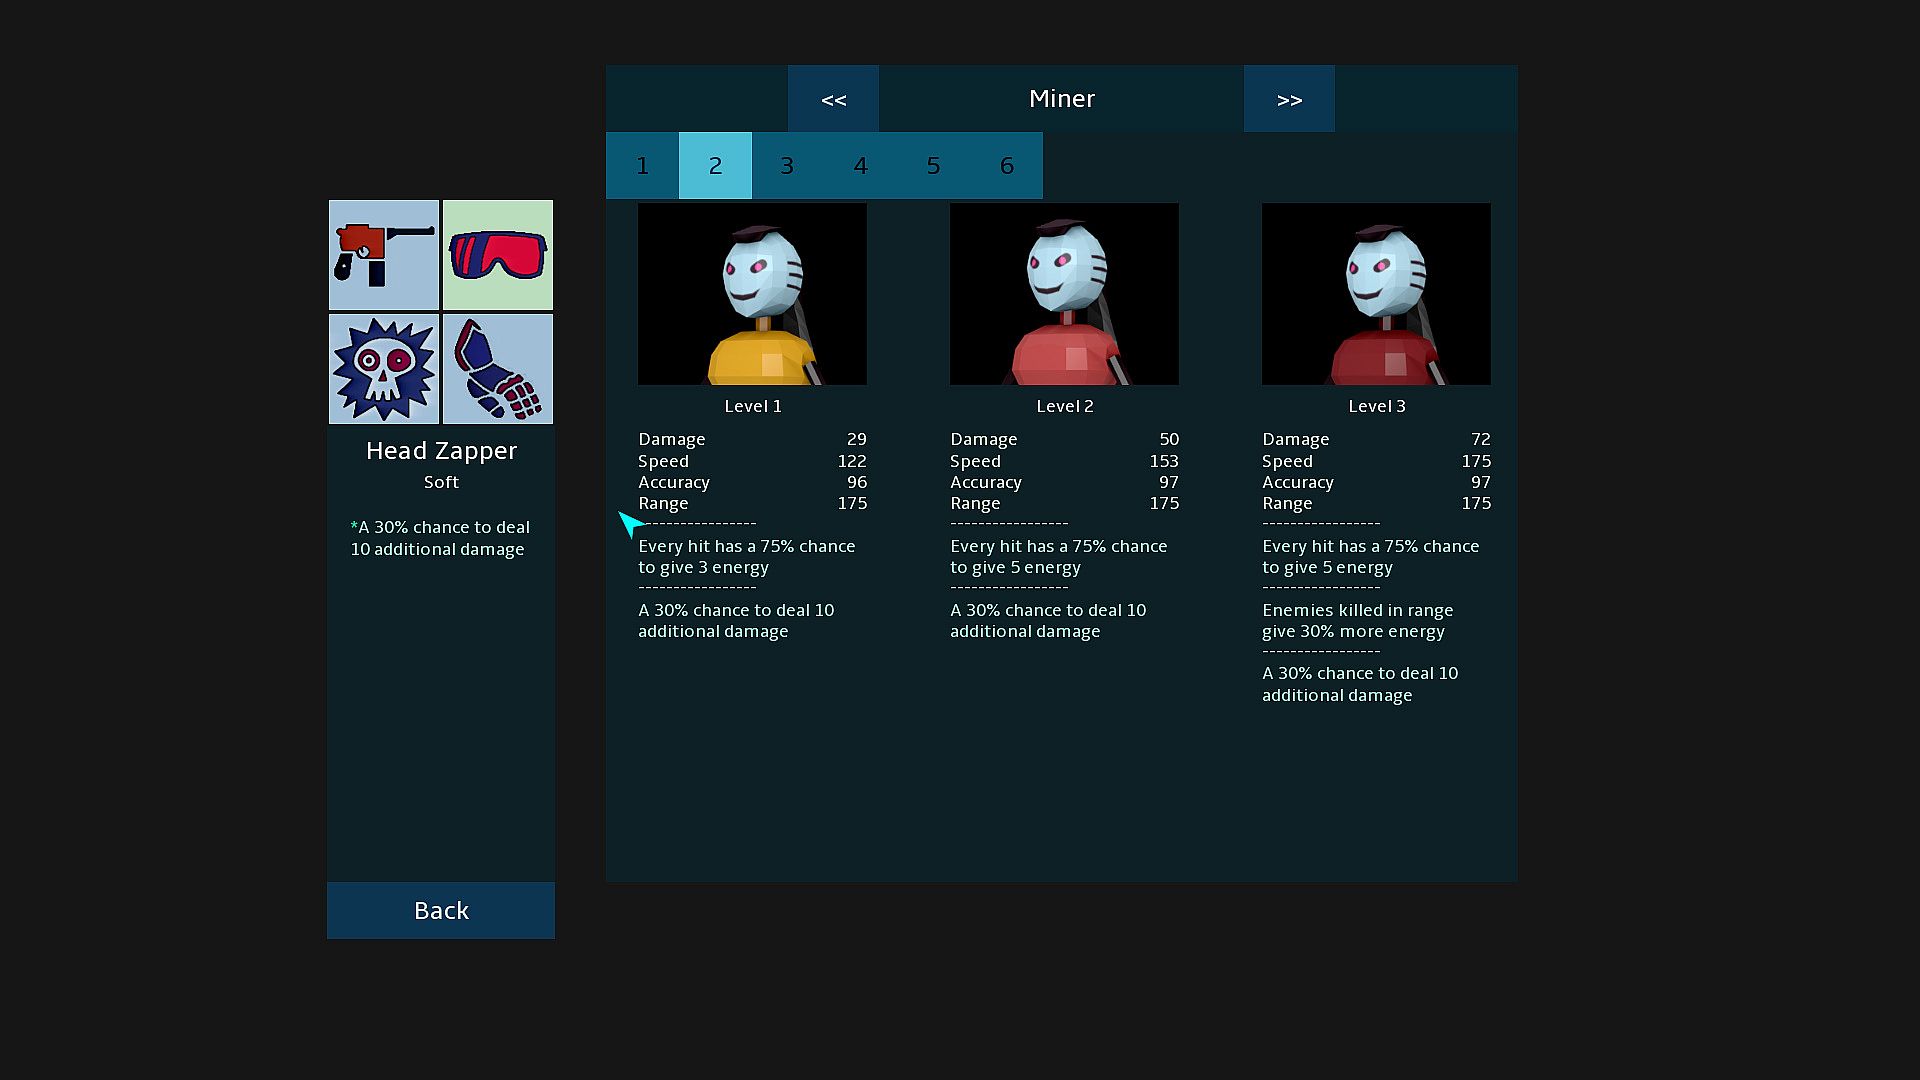
Task: Go to previous unit with << arrow
Action: 833,99
